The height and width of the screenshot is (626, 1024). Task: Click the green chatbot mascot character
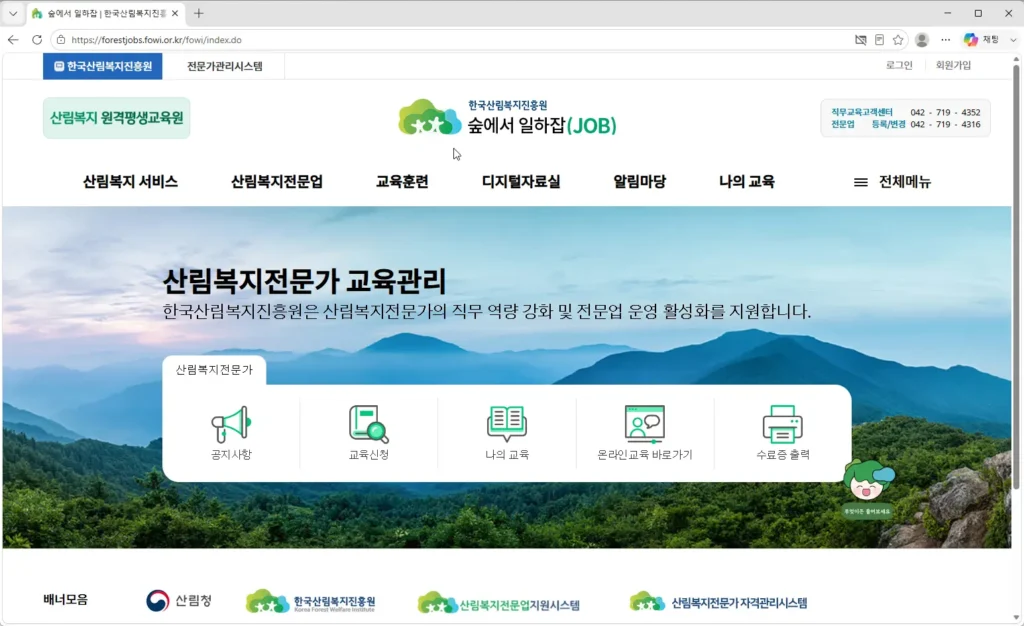(867, 487)
